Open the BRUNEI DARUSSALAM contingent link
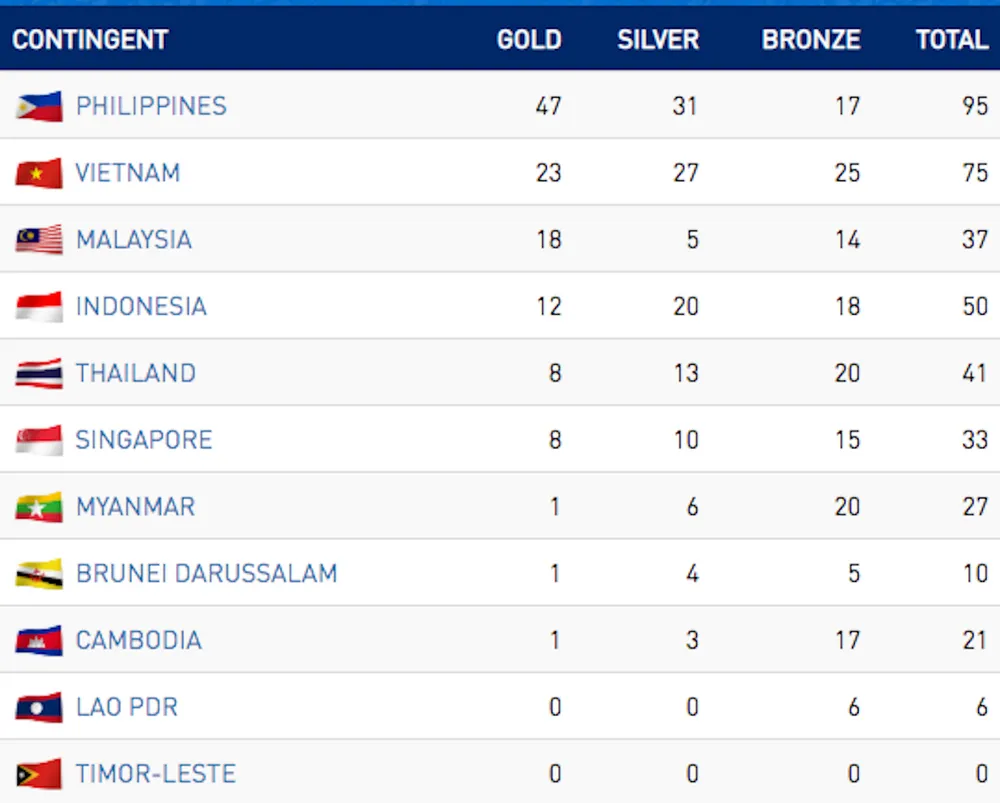The width and height of the screenshot is (1000, 803). tap(207, 573)
